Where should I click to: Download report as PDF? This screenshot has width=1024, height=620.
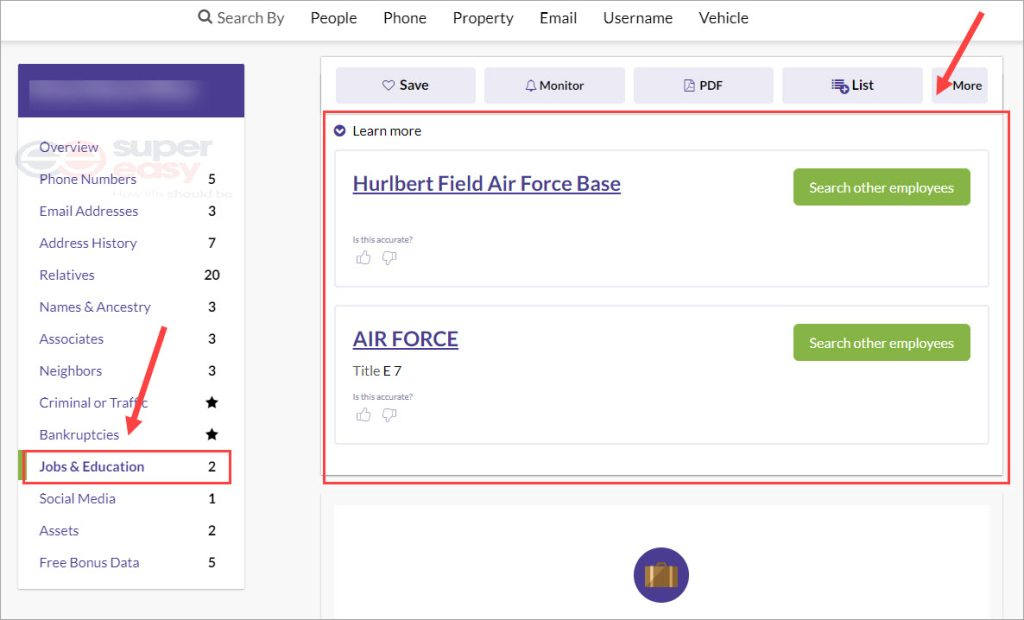[x=703, y=86]
